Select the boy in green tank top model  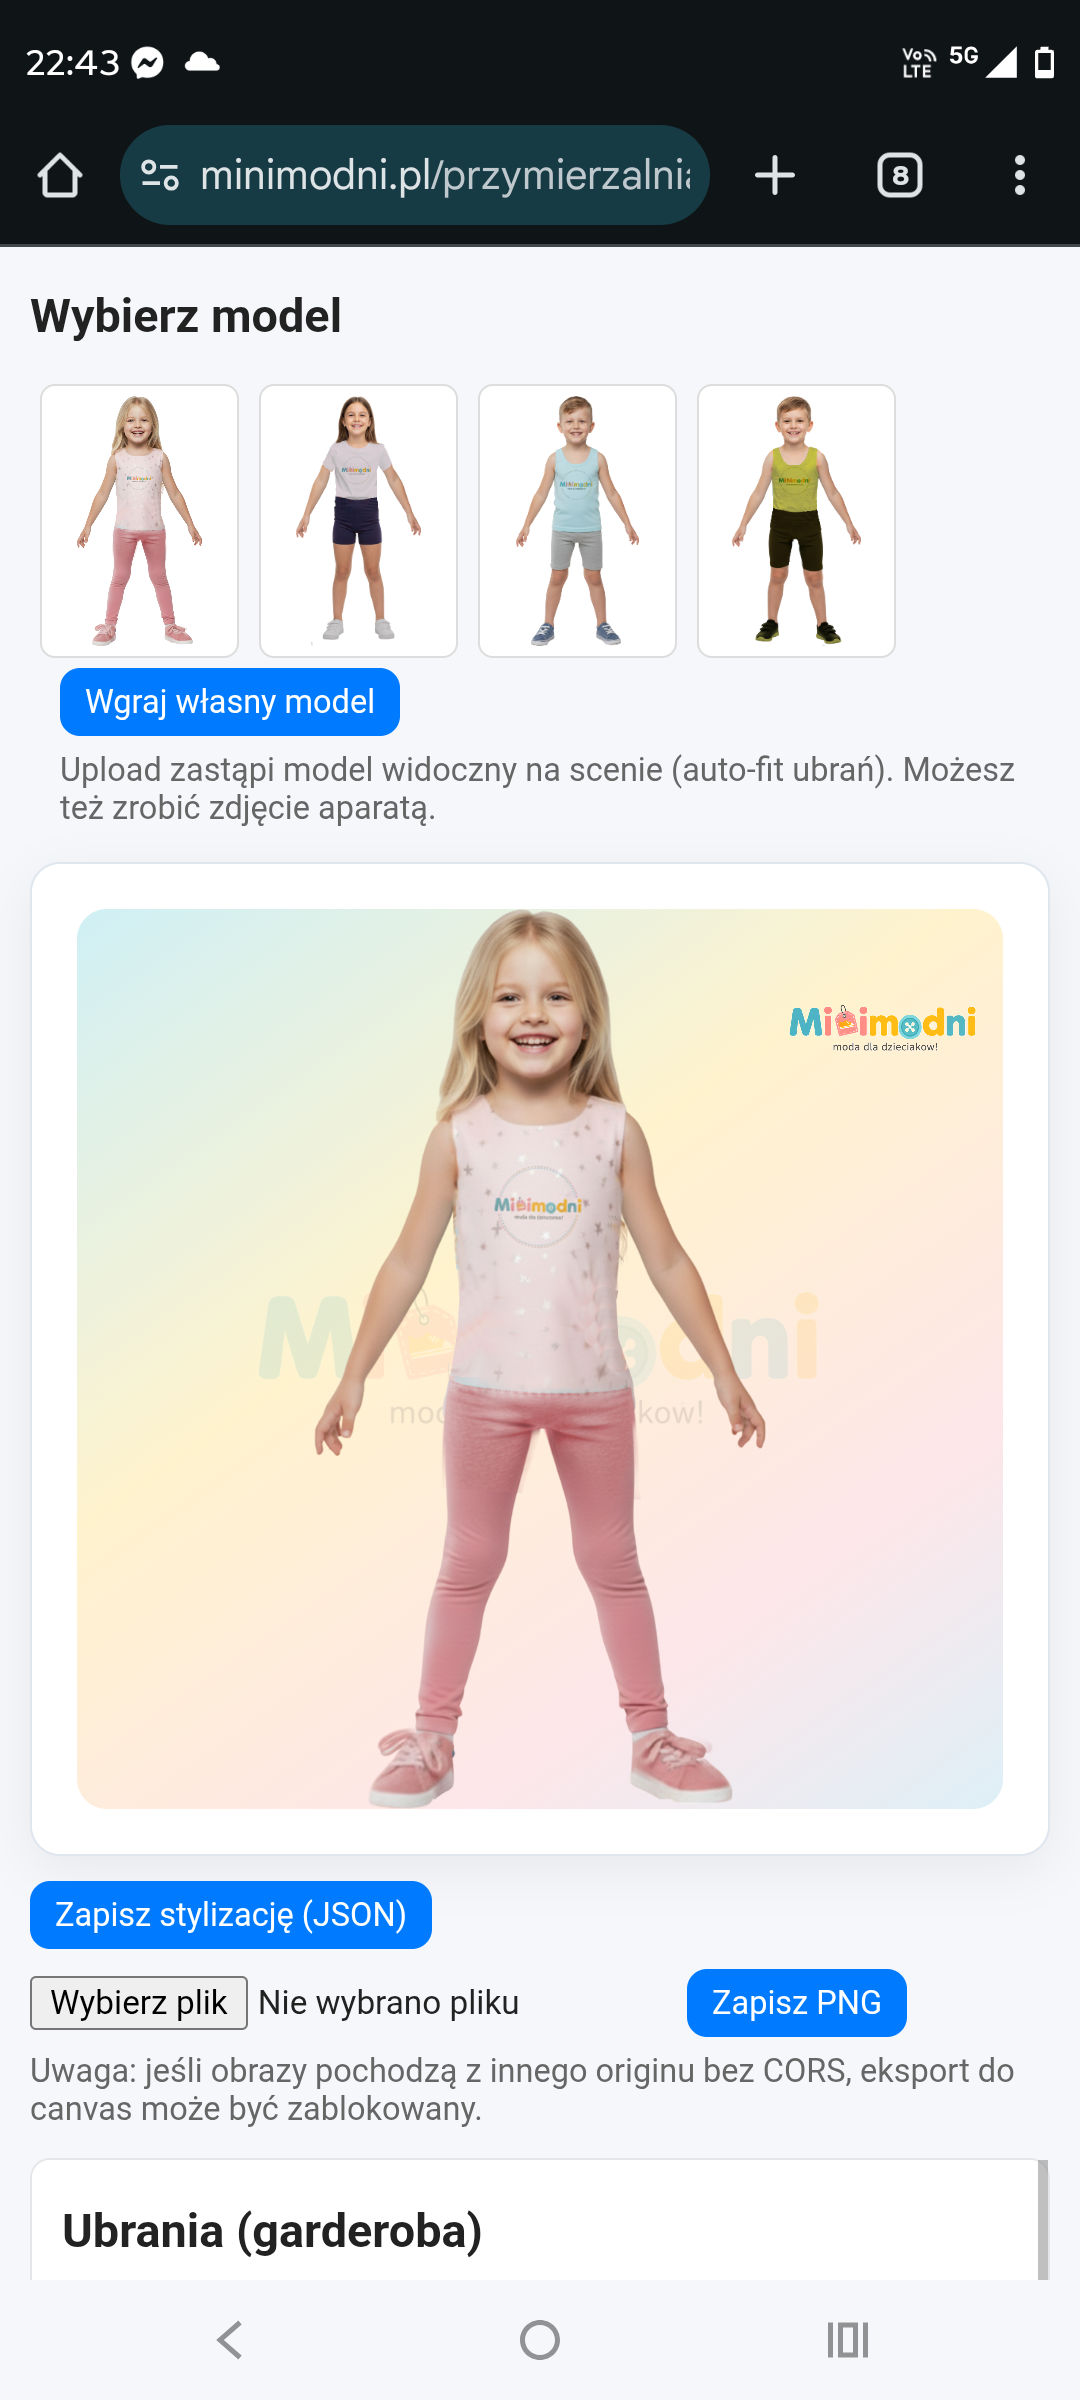pos(796,521)
